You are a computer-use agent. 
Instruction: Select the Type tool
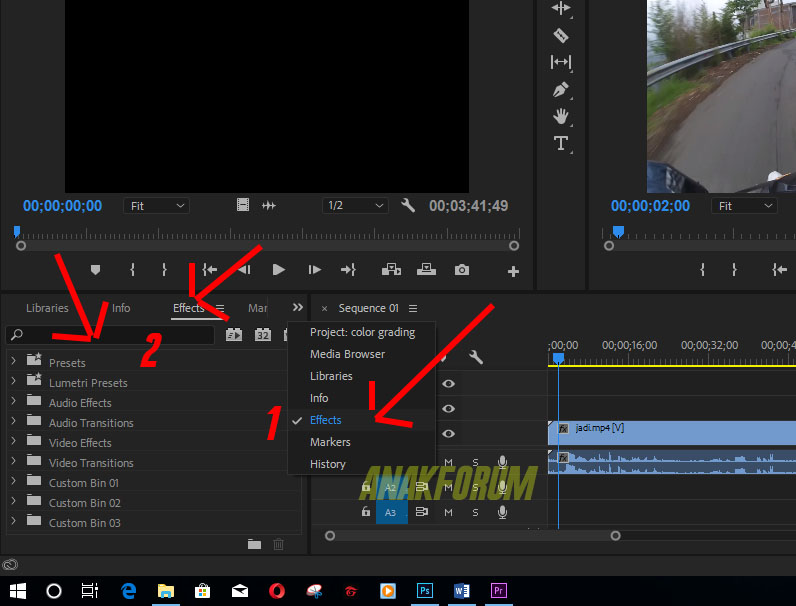click(x=560, y=143)
